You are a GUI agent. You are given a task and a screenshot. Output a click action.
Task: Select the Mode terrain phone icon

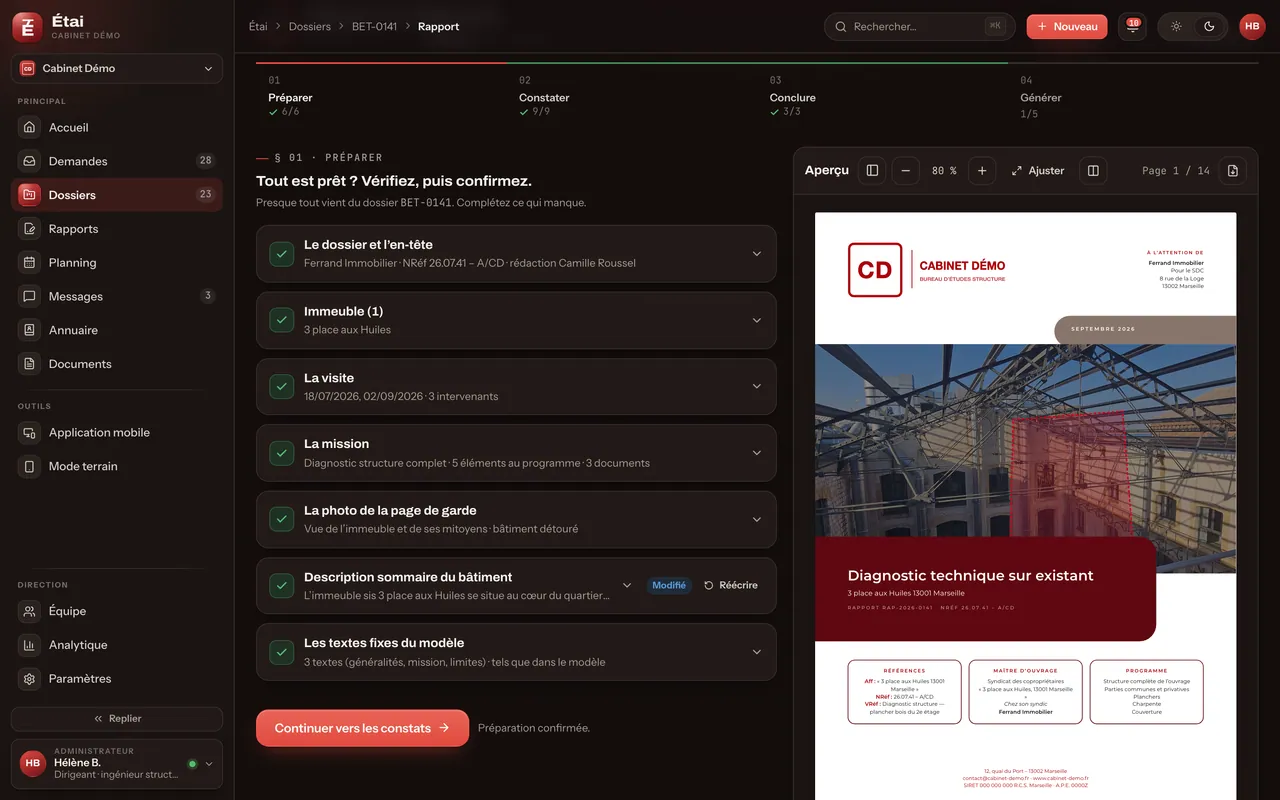(30, 466)
